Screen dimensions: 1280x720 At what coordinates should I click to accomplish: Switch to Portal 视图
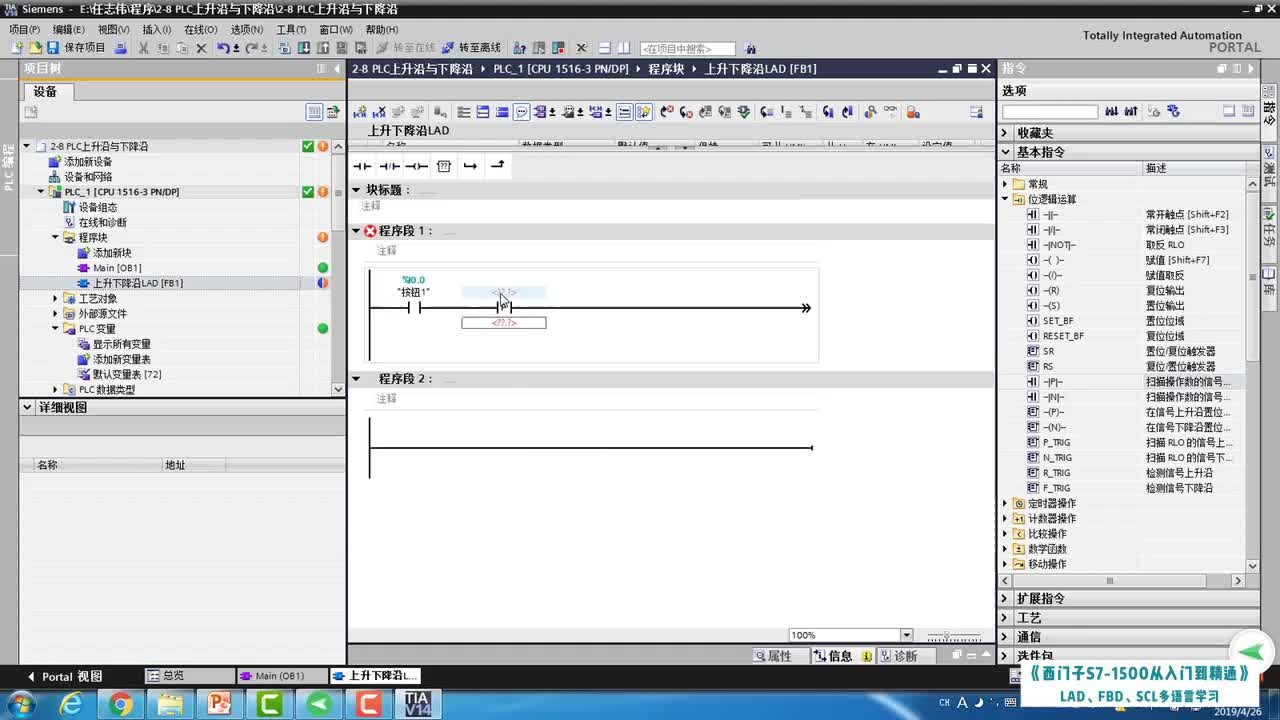coord(66,676)
